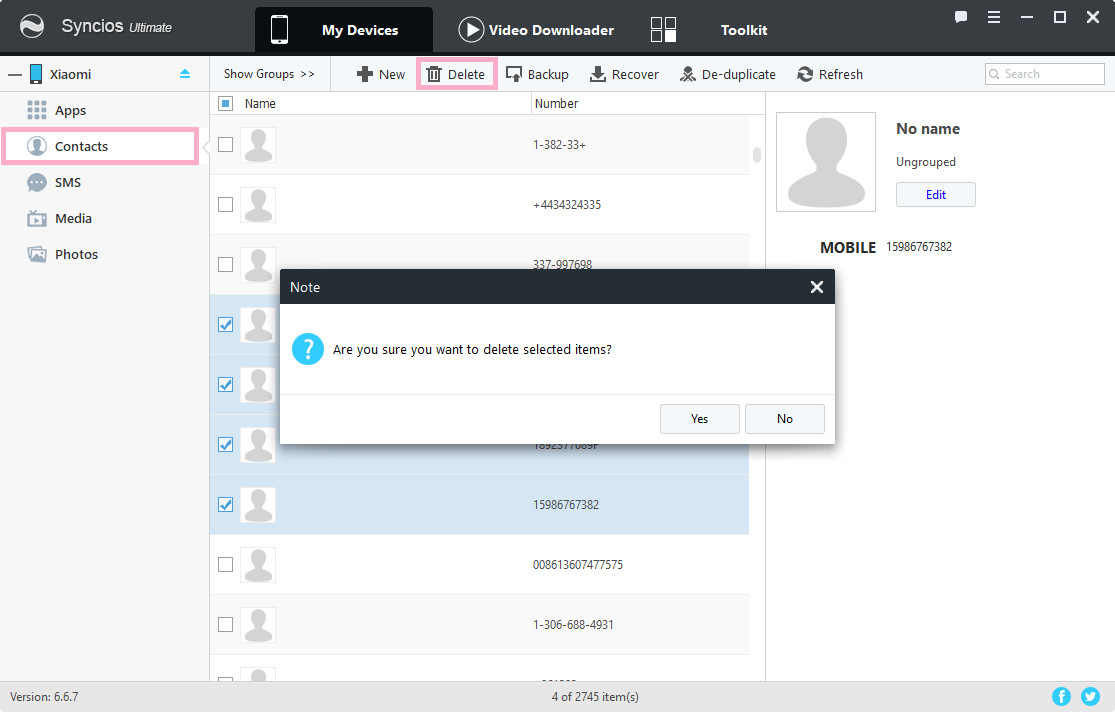This screenshot has width=1115, height=712.
Task: Refresh the contacts list
Action: coord(830,74)
